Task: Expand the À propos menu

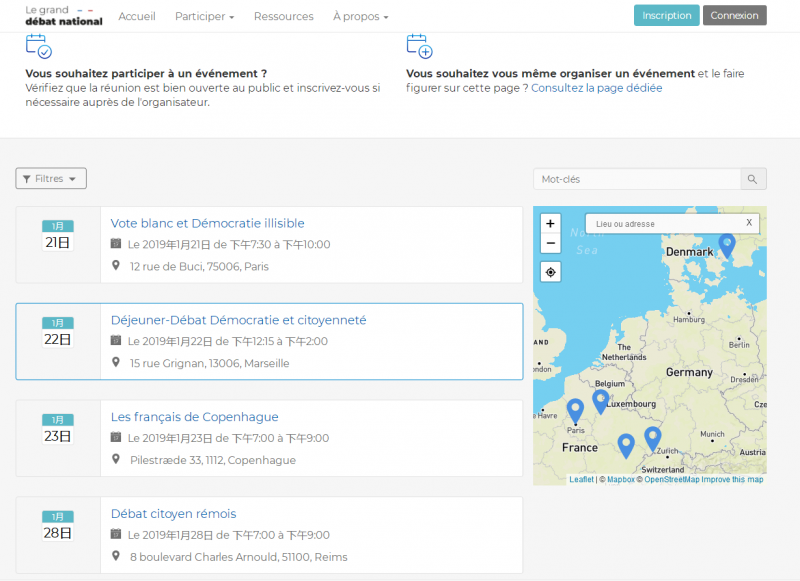Action: 360,16
